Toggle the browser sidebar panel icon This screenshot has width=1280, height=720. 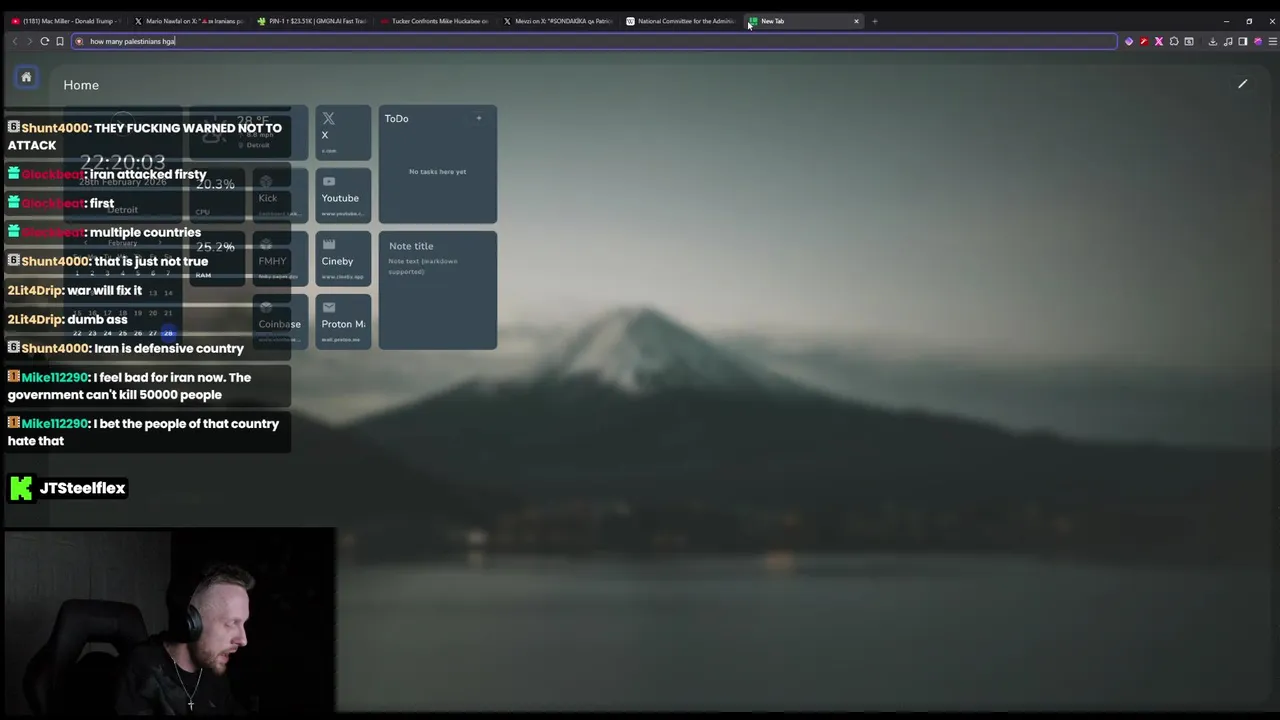tap(1242, 41)
